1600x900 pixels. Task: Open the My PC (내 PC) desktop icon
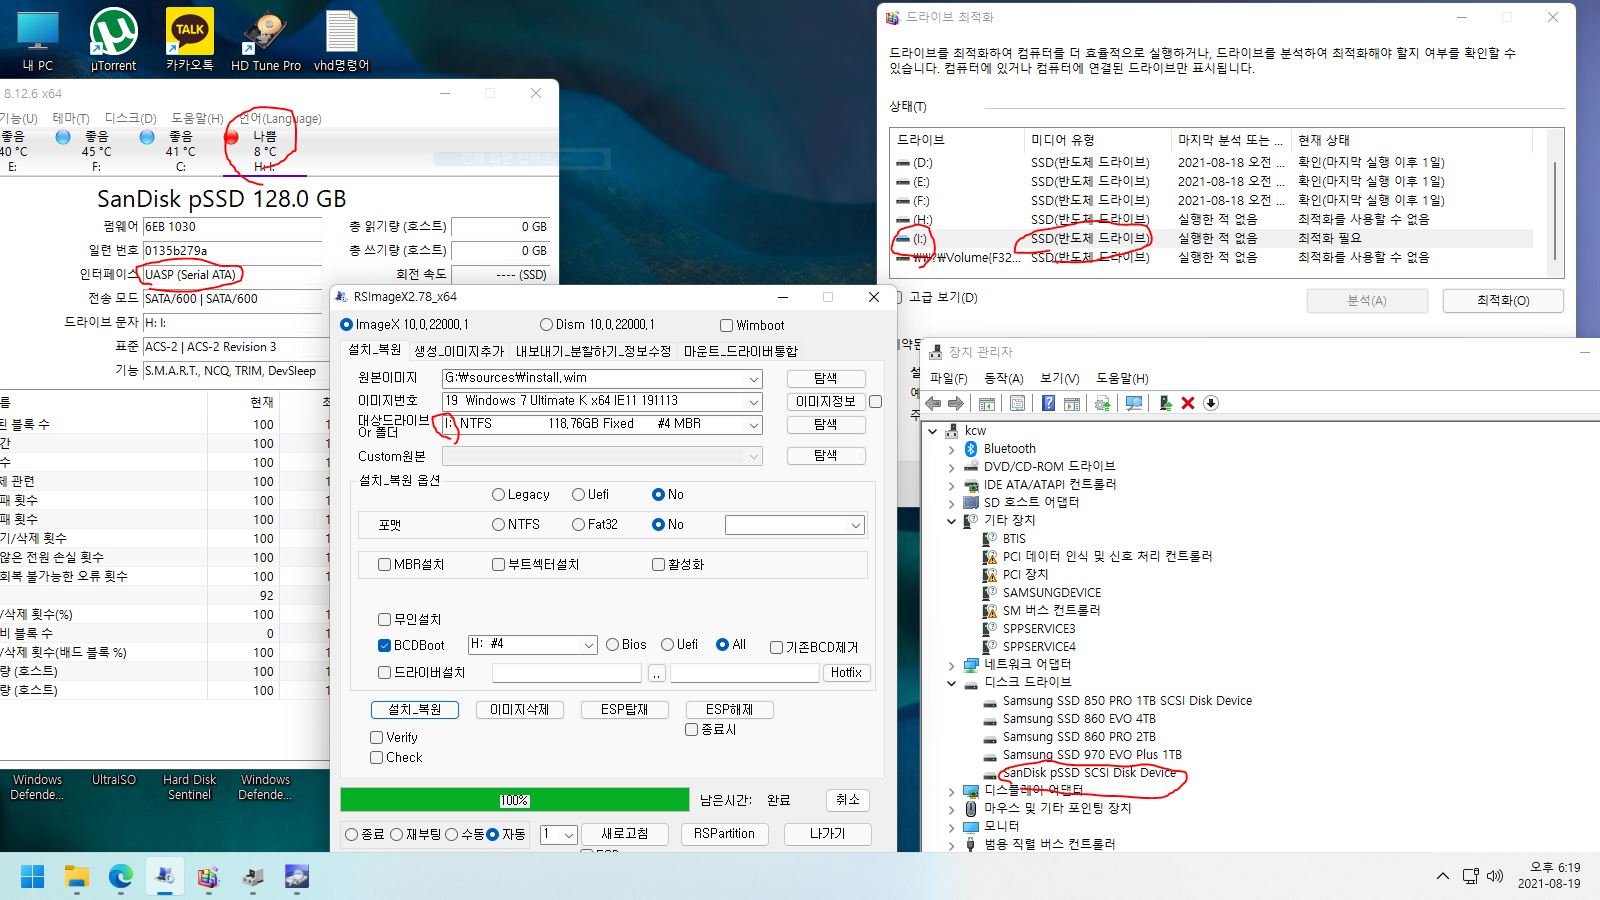coord(38,40)
